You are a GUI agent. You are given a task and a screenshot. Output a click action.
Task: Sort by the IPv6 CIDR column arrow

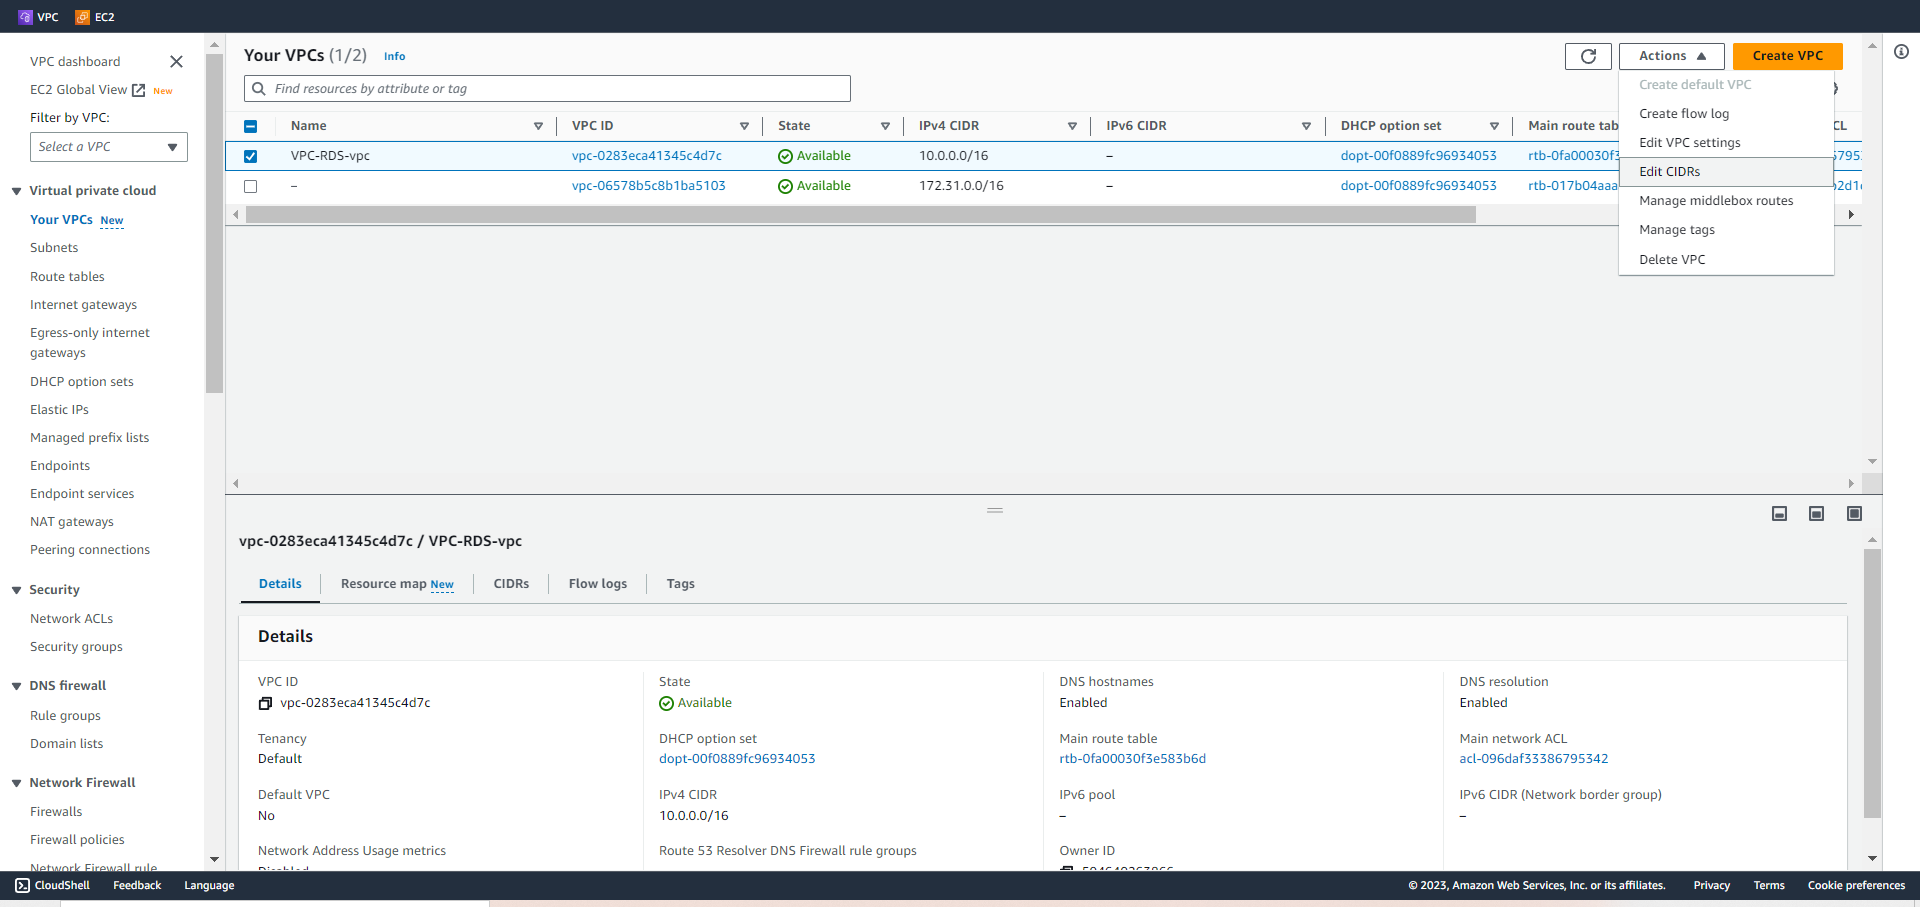(1306, 126)
